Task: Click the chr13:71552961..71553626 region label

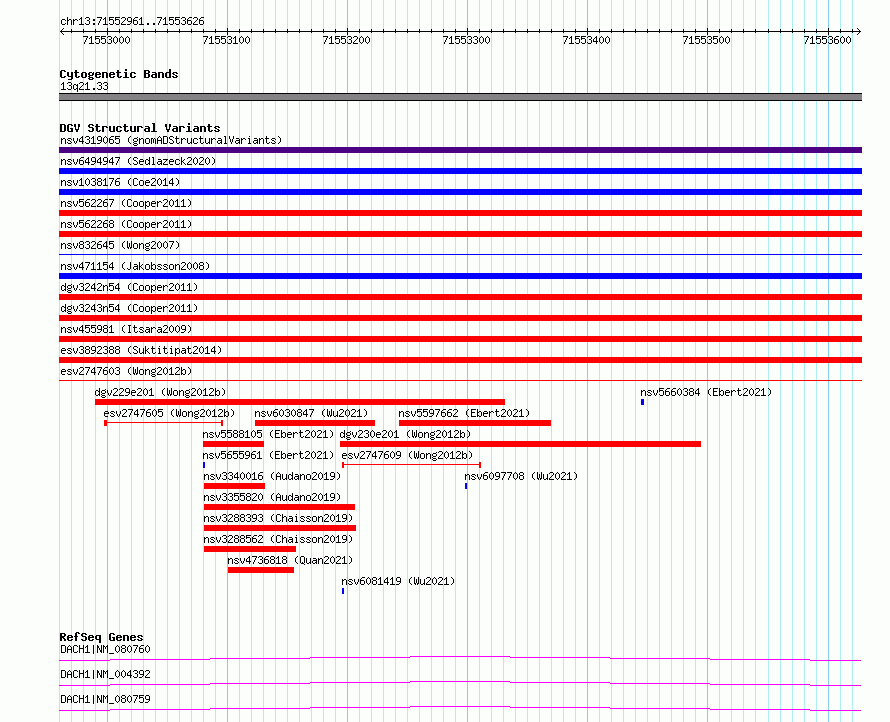Action: pos(132,22)
